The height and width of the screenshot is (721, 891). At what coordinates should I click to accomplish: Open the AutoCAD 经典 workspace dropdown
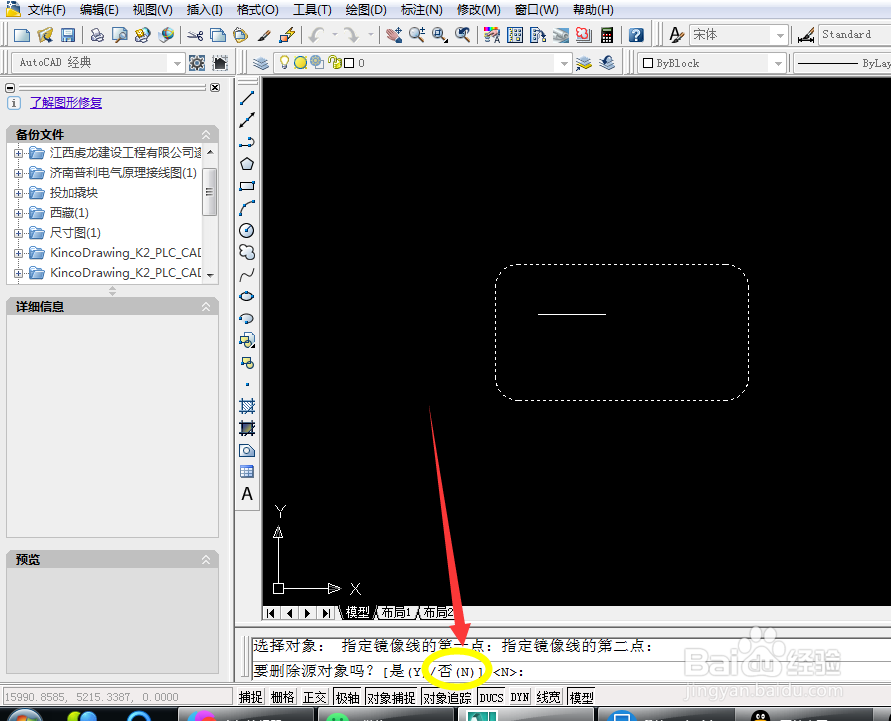coord(177,63)
